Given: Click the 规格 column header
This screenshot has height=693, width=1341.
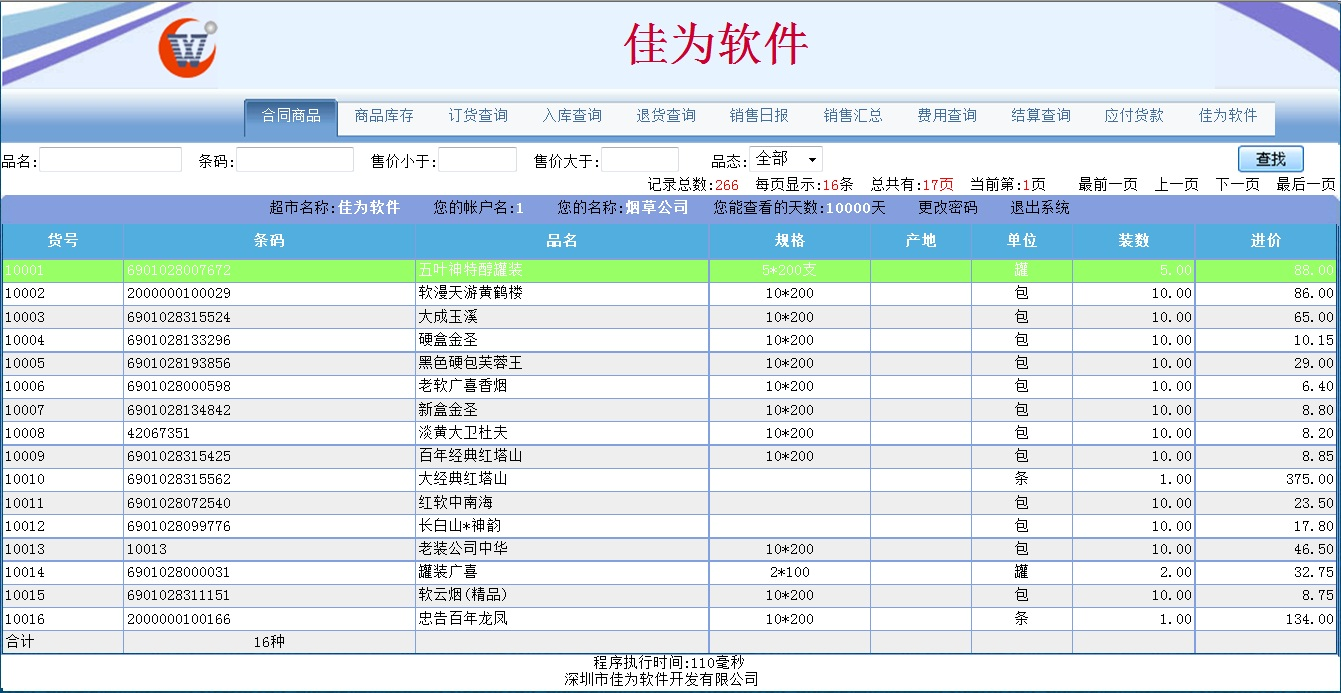Looking at the screenshot, I should point(790,241).
